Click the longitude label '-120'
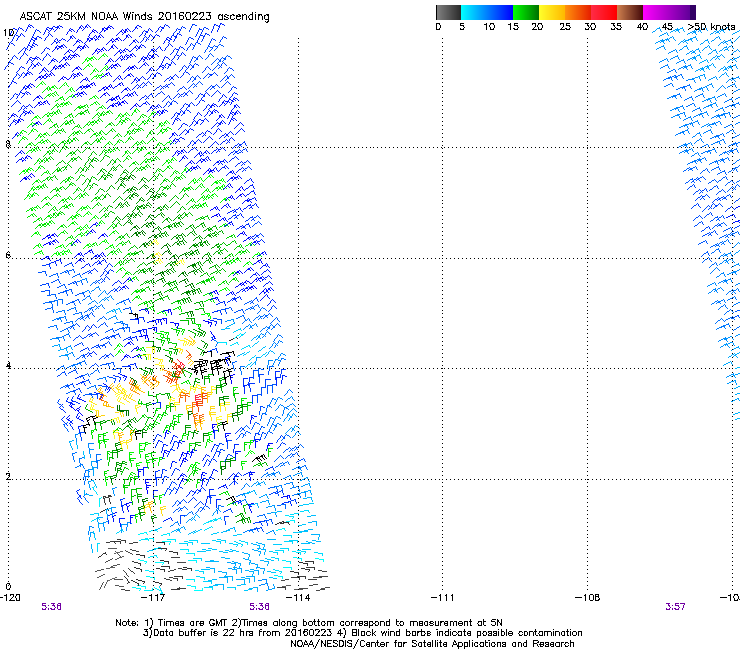This screenshot has width=740, height=650. pyautogui.click(x=11, y=598)
